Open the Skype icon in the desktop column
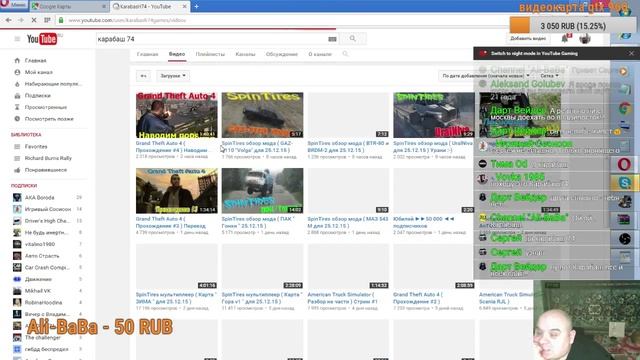 click(x=624, y=182)
